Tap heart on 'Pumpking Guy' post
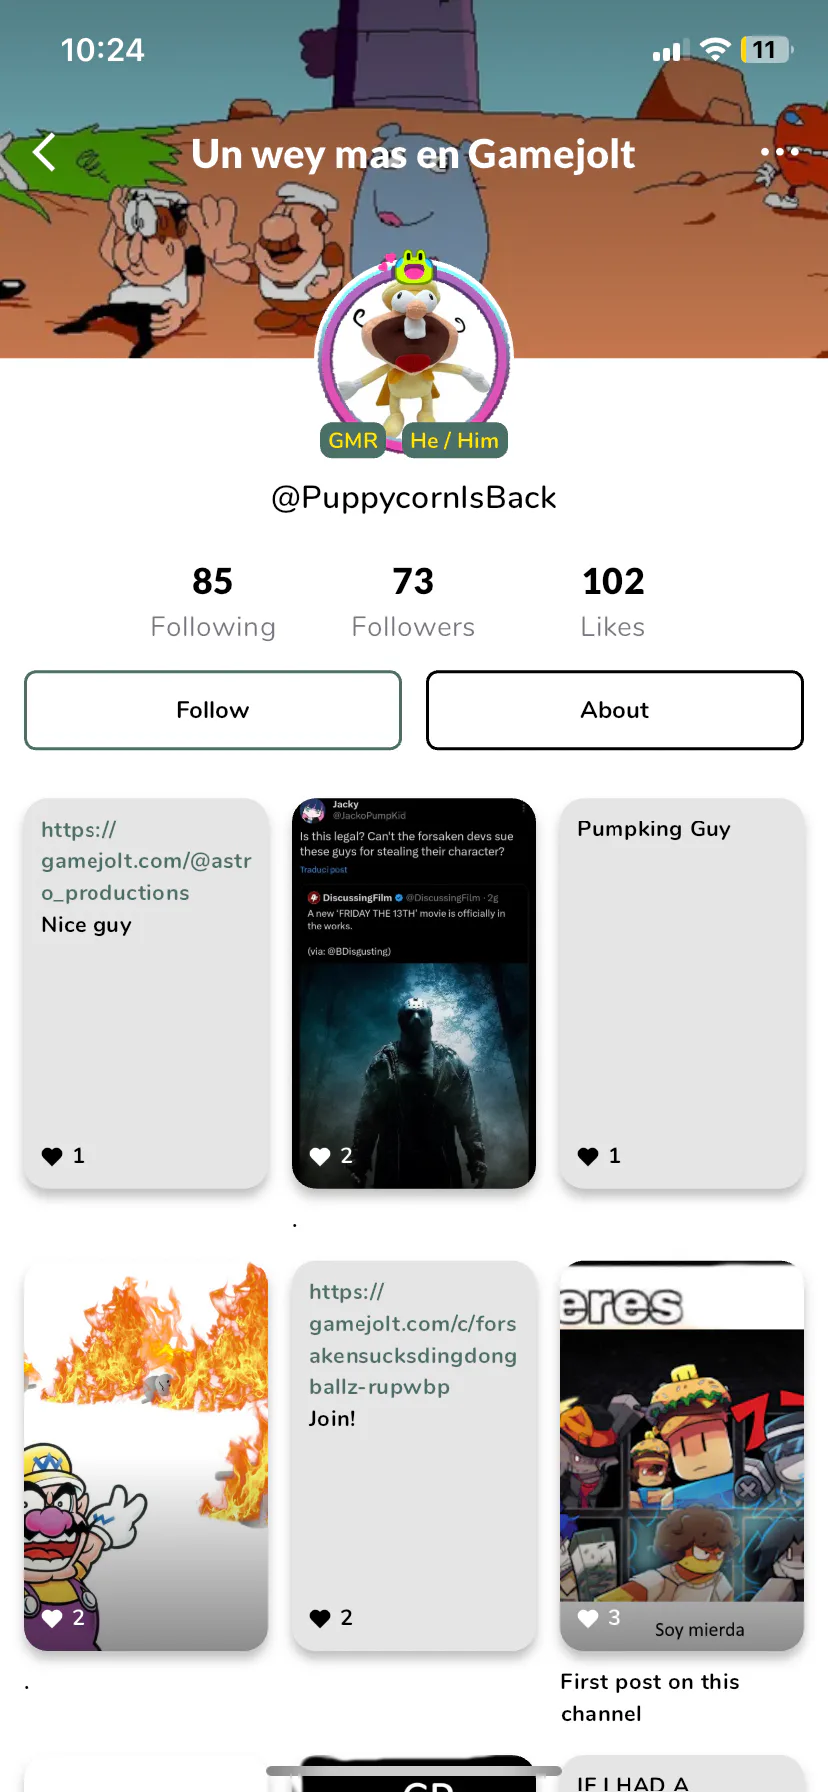The width and height of the screenshot is (828, 1792). tap(588, 1156)
